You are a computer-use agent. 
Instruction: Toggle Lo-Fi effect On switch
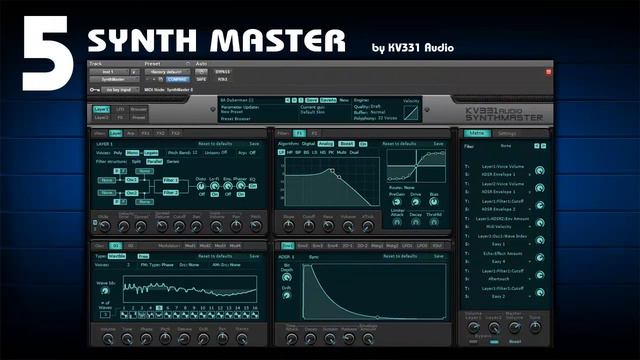[x=214, y=194]
